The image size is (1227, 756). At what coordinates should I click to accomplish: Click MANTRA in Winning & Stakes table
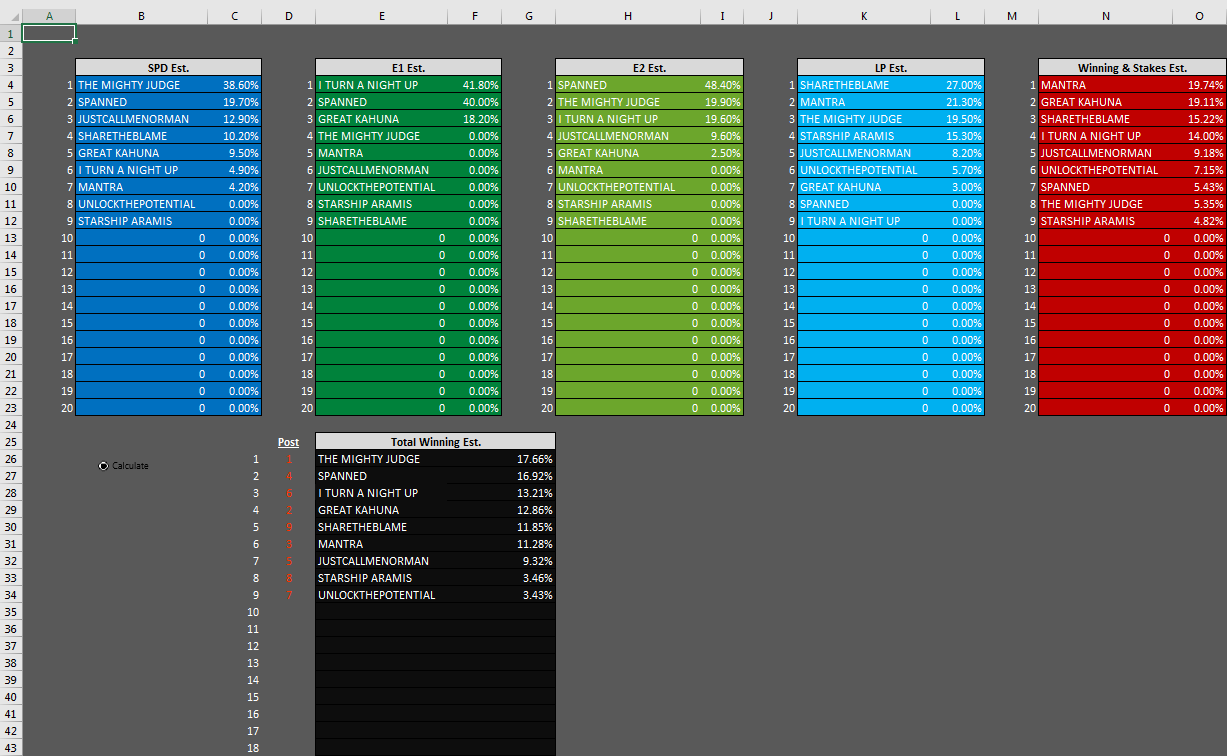1064,86
